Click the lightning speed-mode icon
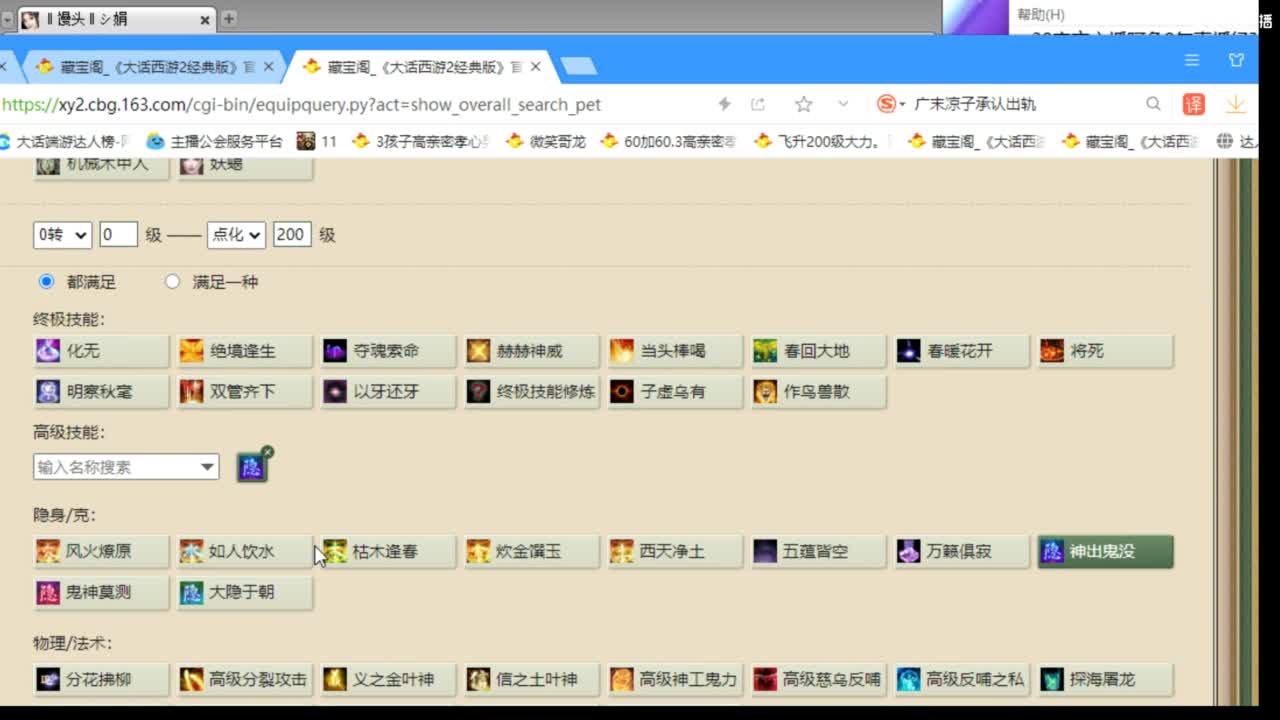 click(724, 104)
